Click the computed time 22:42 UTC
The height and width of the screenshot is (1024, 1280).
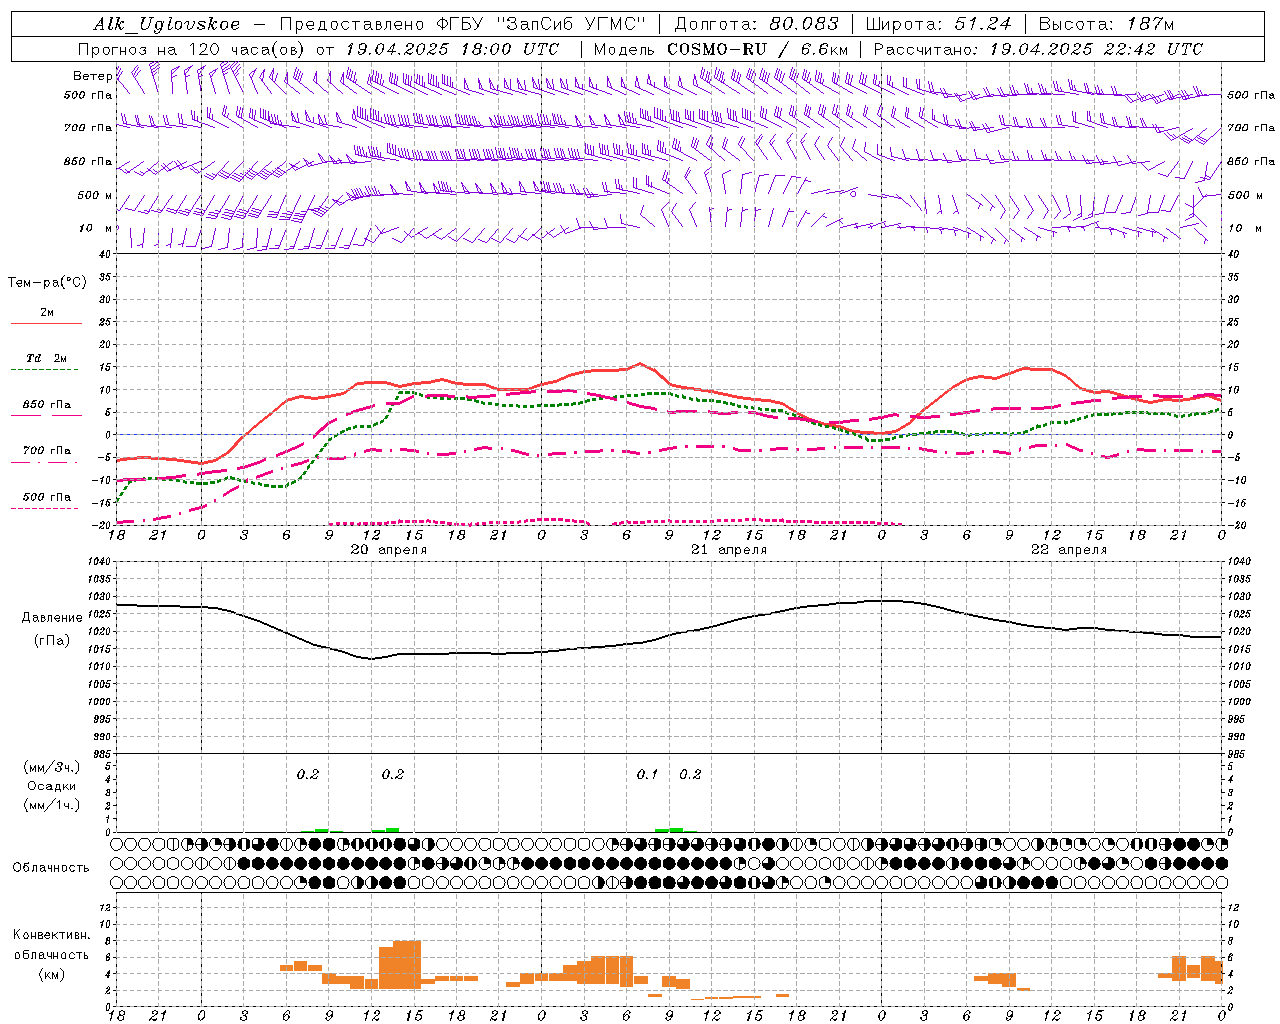[1150, 49]
